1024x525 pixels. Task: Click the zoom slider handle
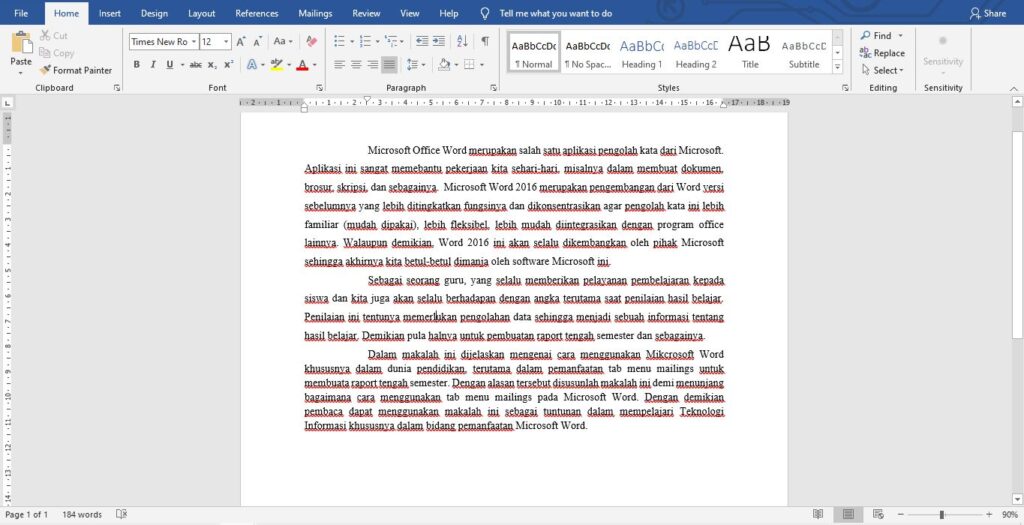tap(941, 515)
